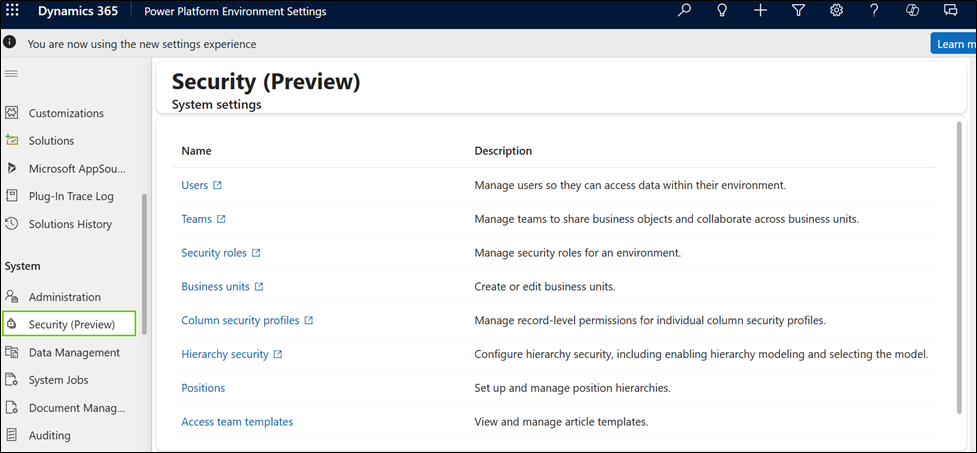
Task: Click the plus quick create icon
Action: [x=760, y=11]
